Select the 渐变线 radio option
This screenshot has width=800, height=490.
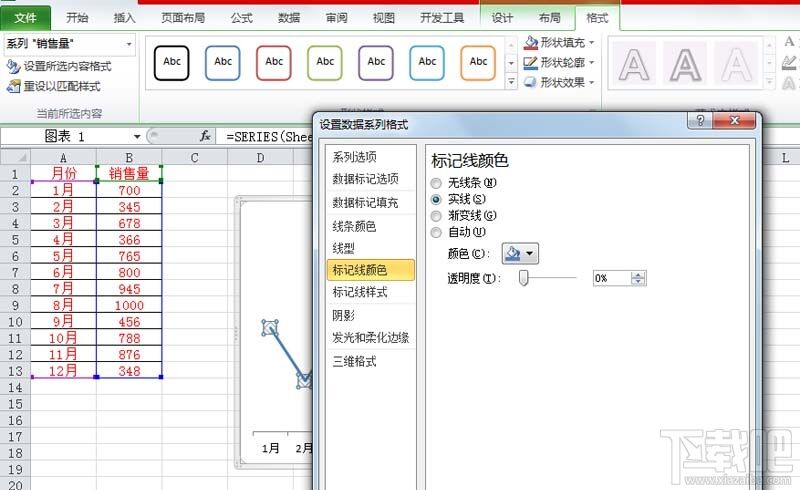pos(436,216)
